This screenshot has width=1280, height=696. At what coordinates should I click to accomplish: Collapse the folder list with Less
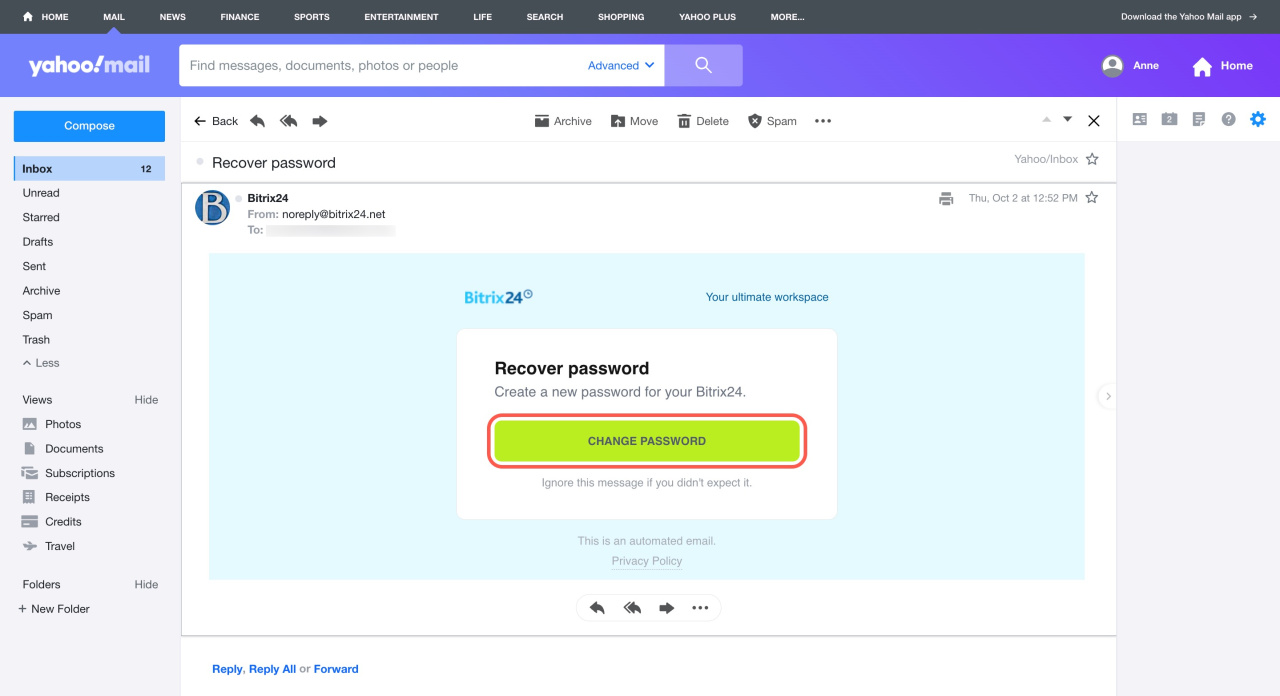point(41,363)
